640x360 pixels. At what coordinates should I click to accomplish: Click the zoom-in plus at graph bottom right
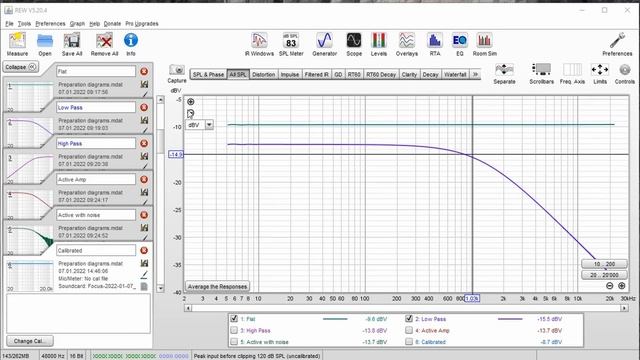click(x=621, y=286)
